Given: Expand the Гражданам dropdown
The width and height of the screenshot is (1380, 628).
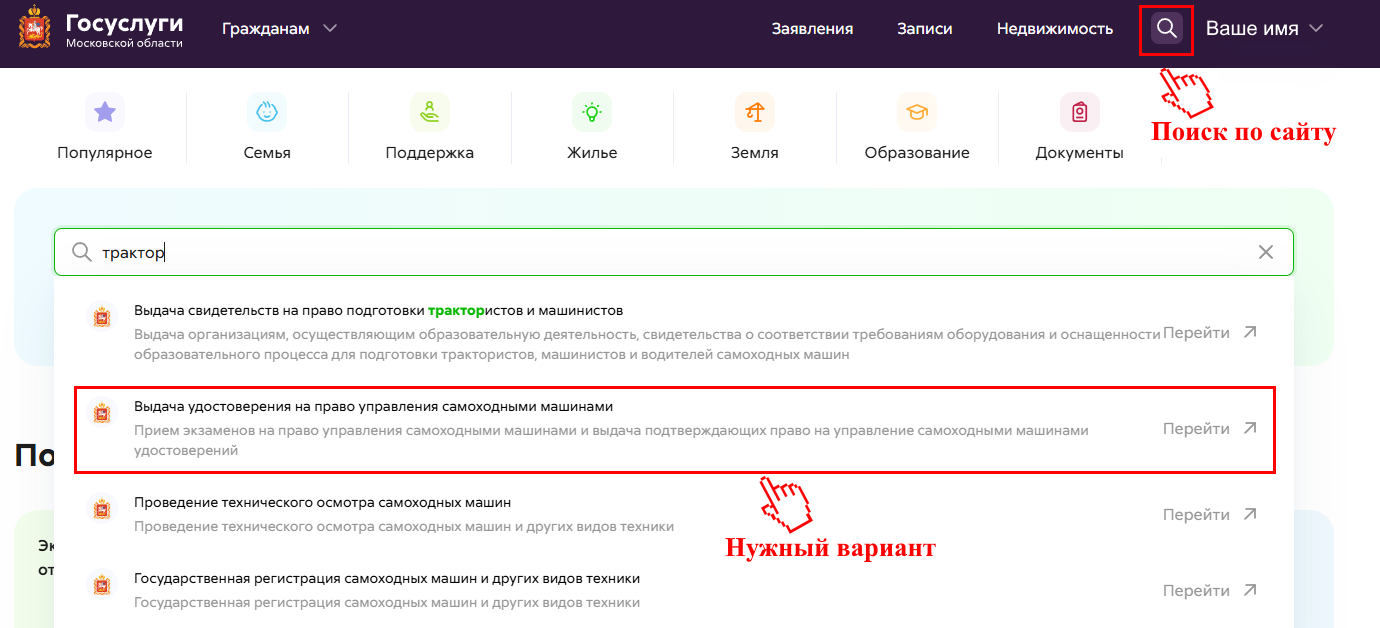Looking at the screenshot, I should [280, 29].
